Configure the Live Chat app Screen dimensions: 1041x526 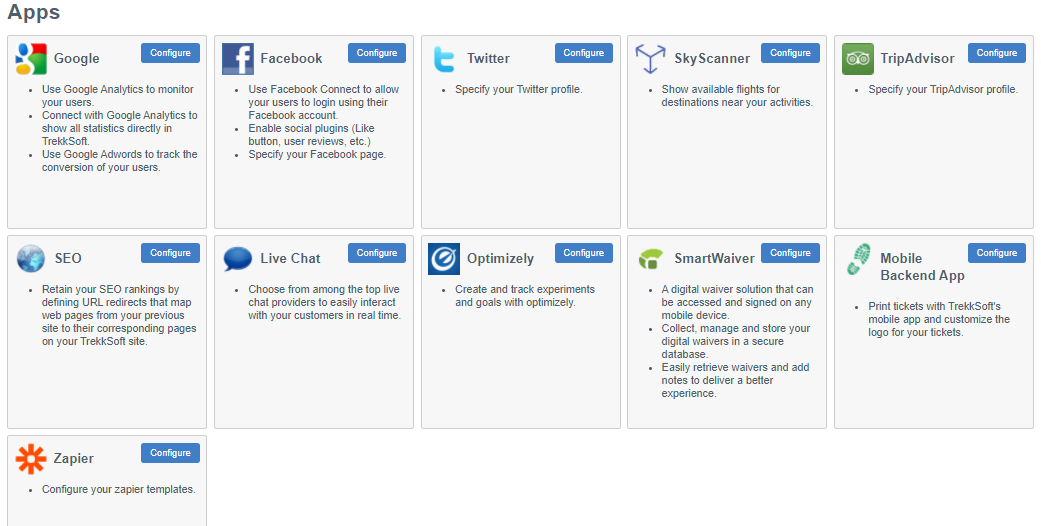pos(376,253)
